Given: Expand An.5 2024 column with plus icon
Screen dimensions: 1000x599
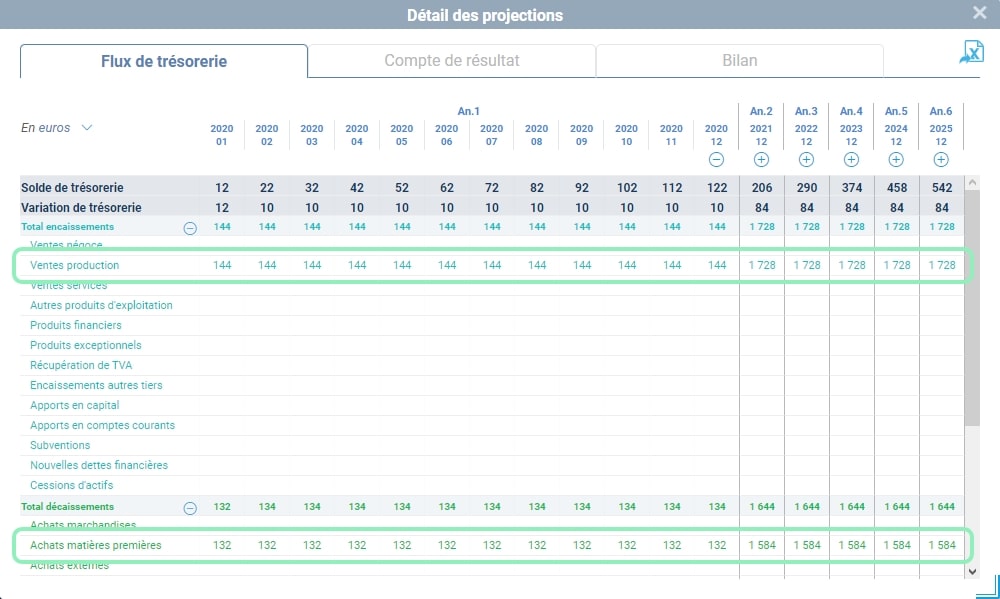Looking at the screenshot, I should tap(896, 160).
